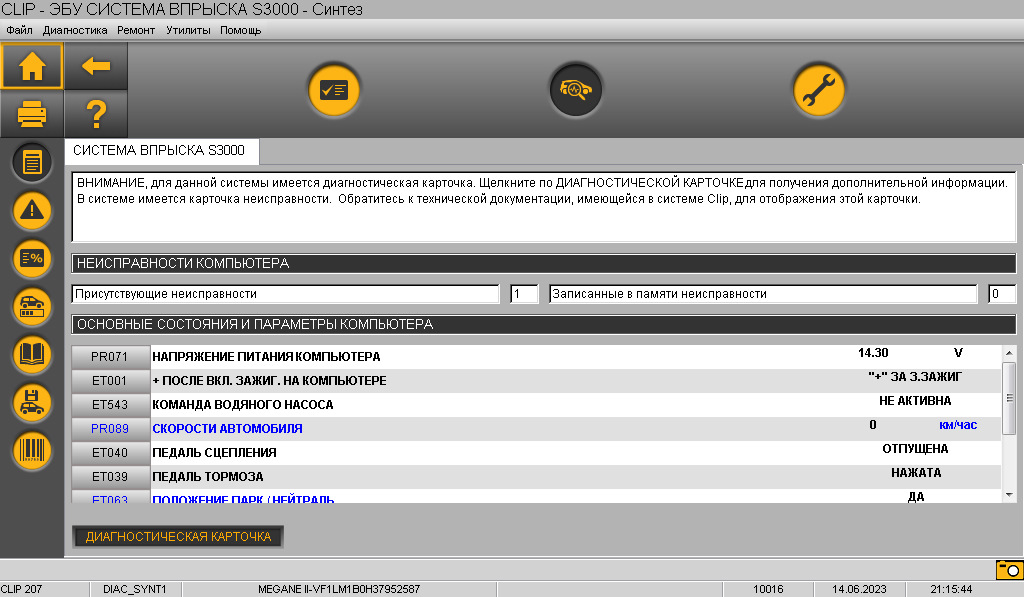
Task: Click the 14.30 voltage value
Action: click(873, 353)
